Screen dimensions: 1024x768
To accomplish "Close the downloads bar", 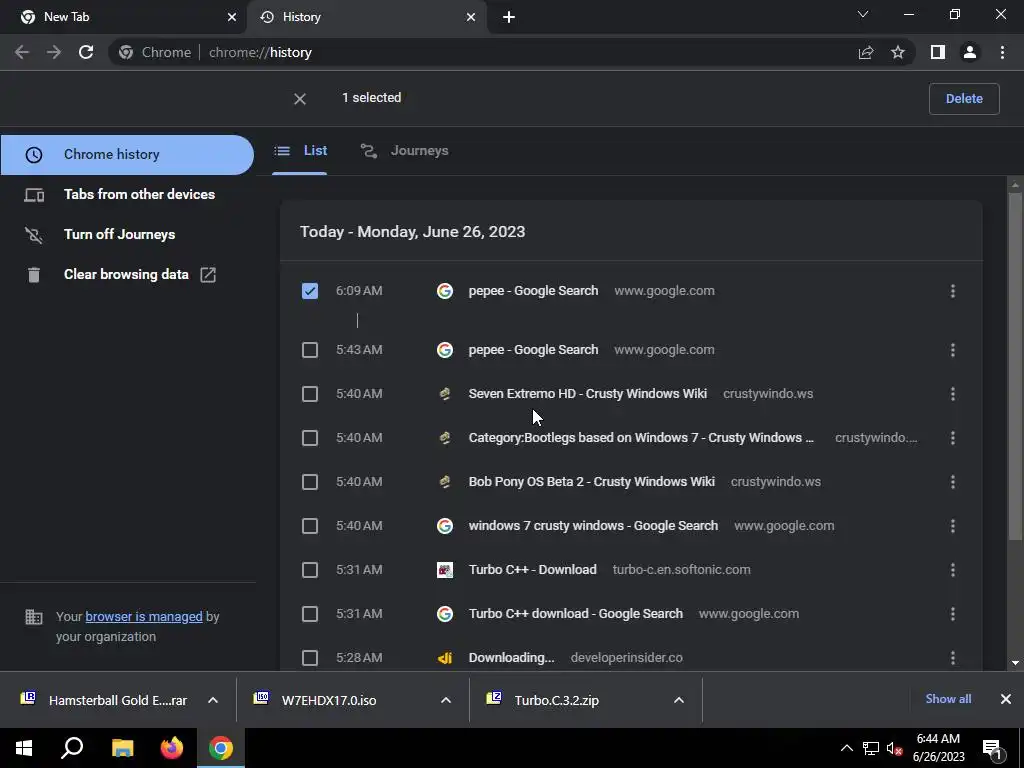I will (x=1006, y=699).
